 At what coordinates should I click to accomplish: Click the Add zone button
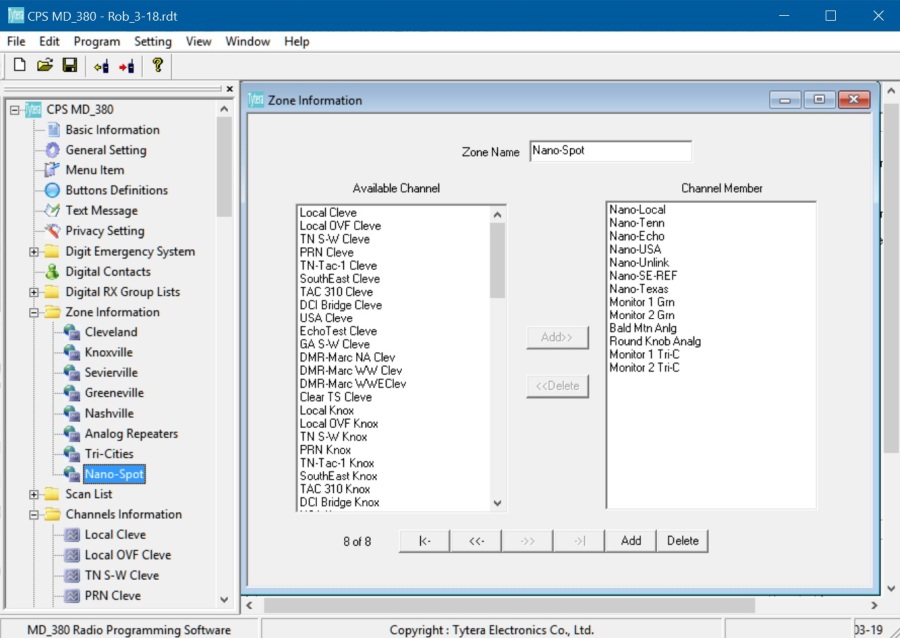(x=631, y=541)
